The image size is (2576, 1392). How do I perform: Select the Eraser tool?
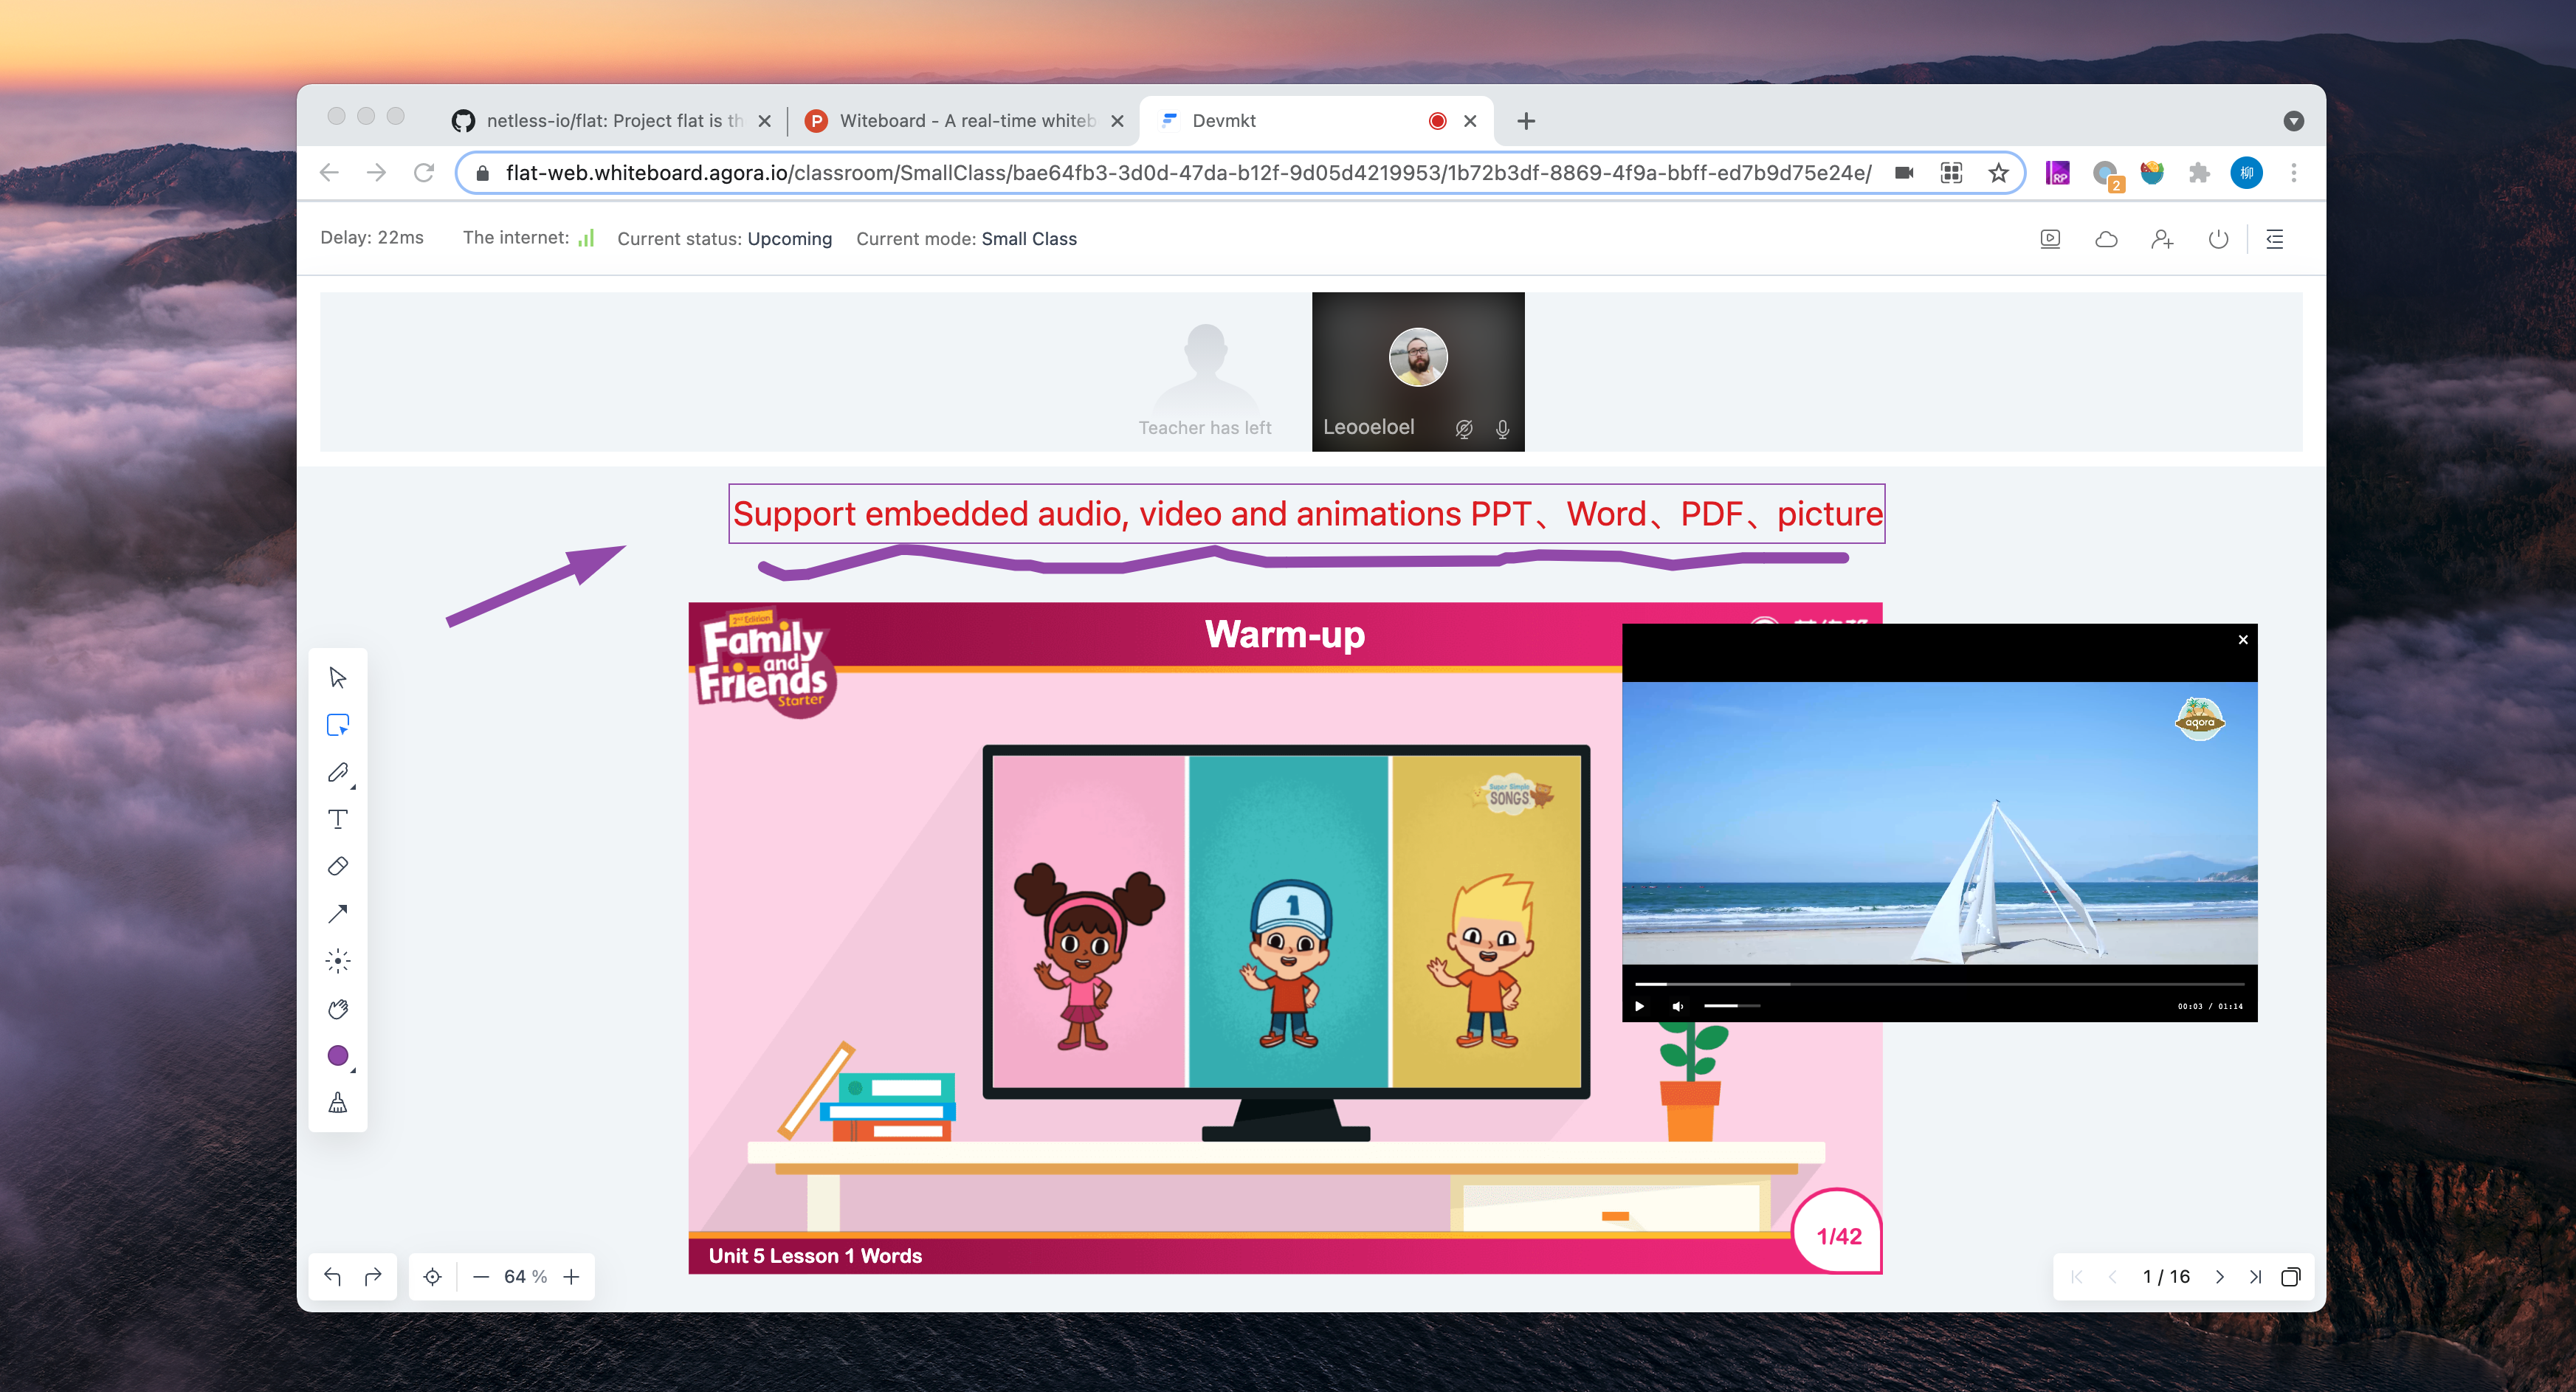(338, 866)
